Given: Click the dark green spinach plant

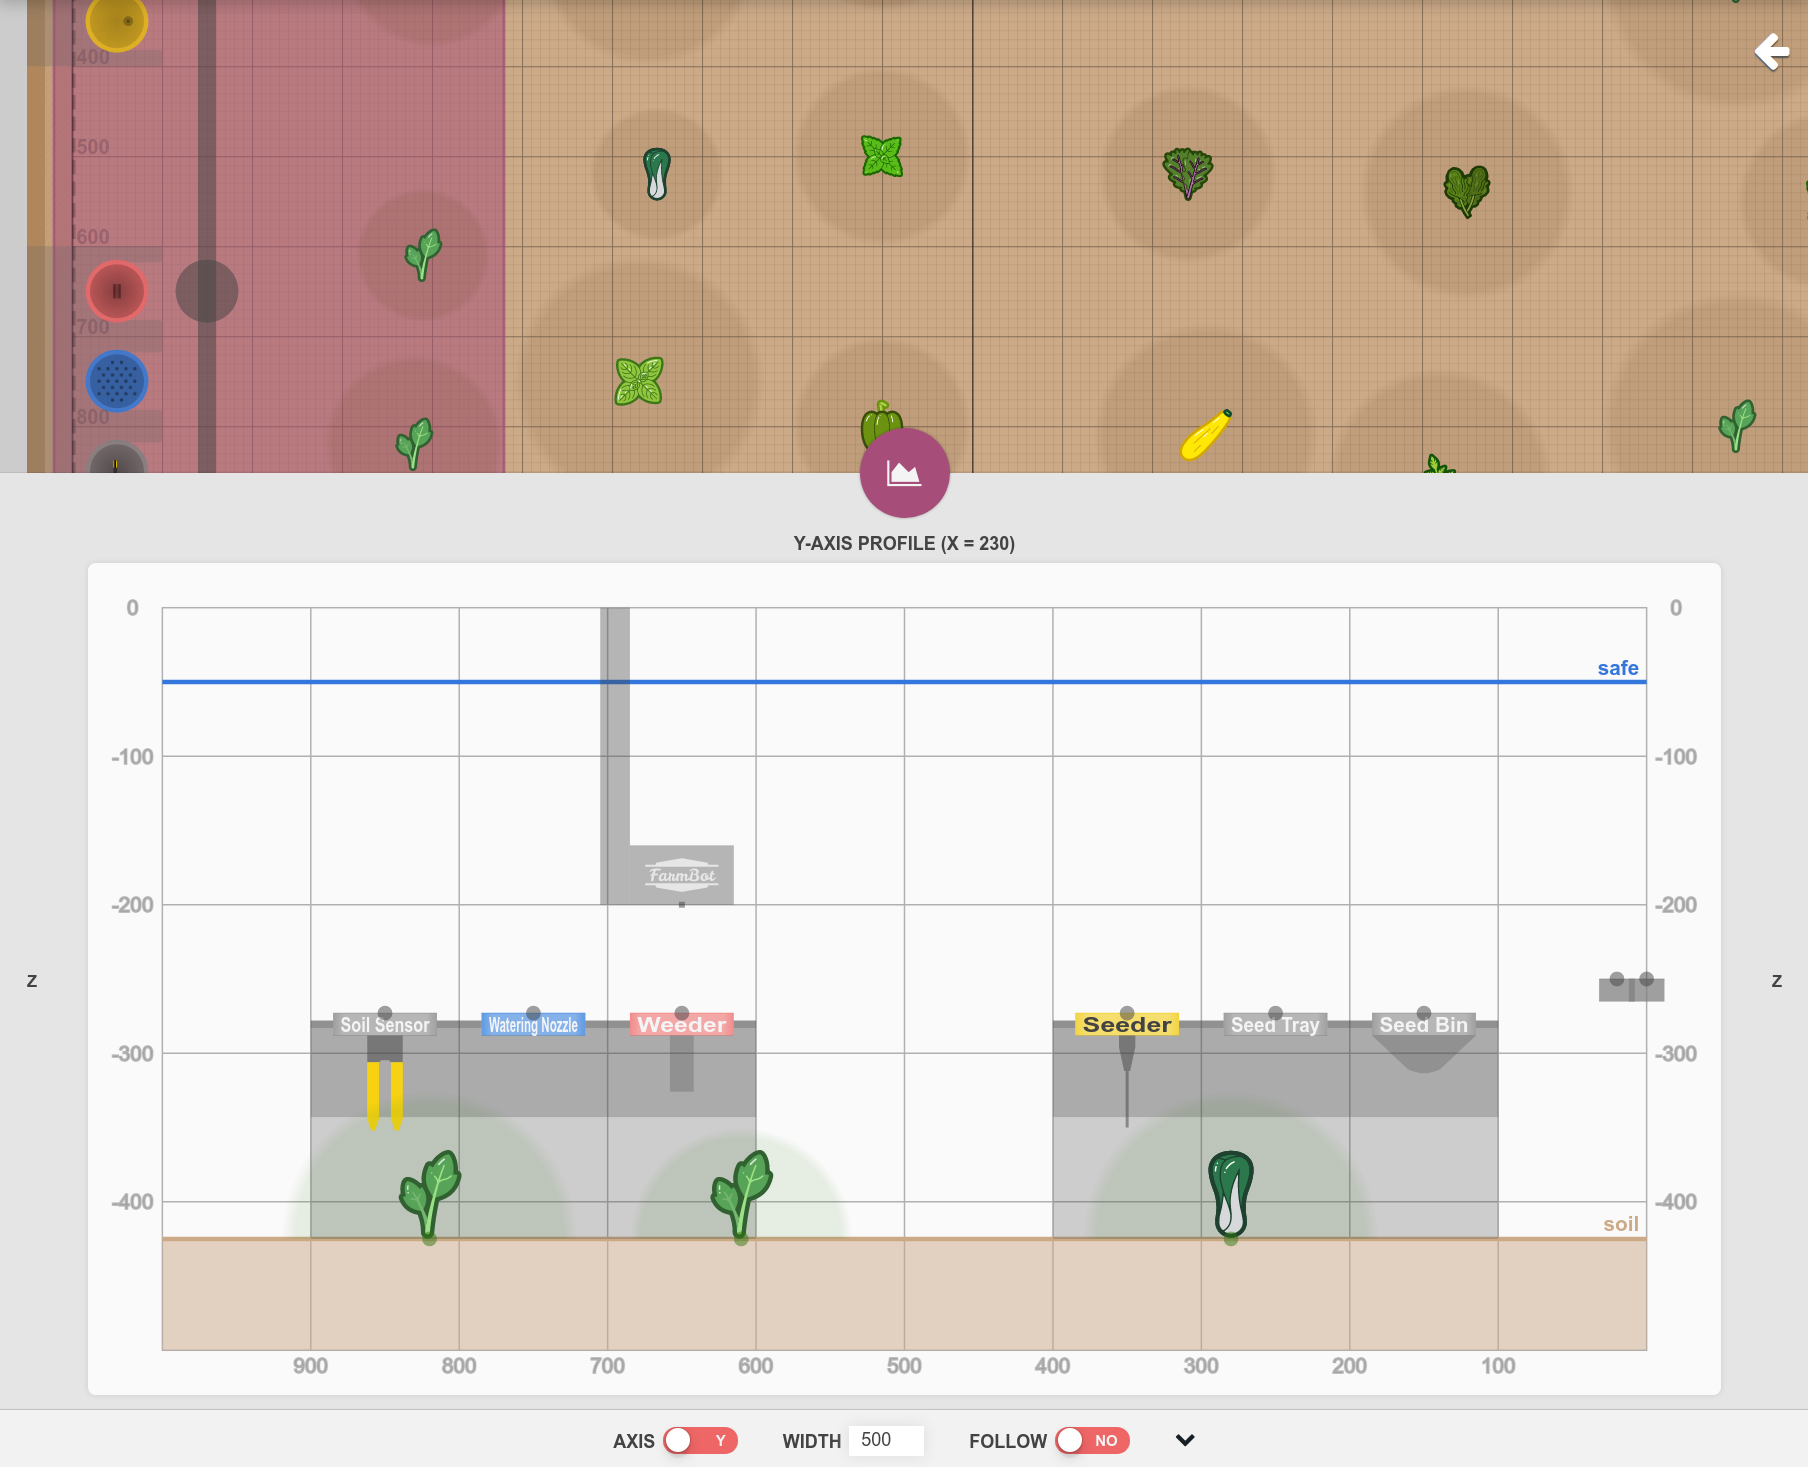Looking at the screenshot, I should pos(1466,190).
